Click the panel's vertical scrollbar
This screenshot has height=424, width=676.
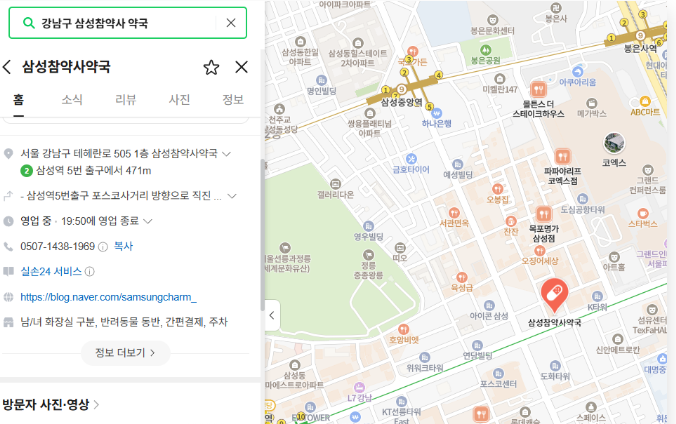click(263, 235)
